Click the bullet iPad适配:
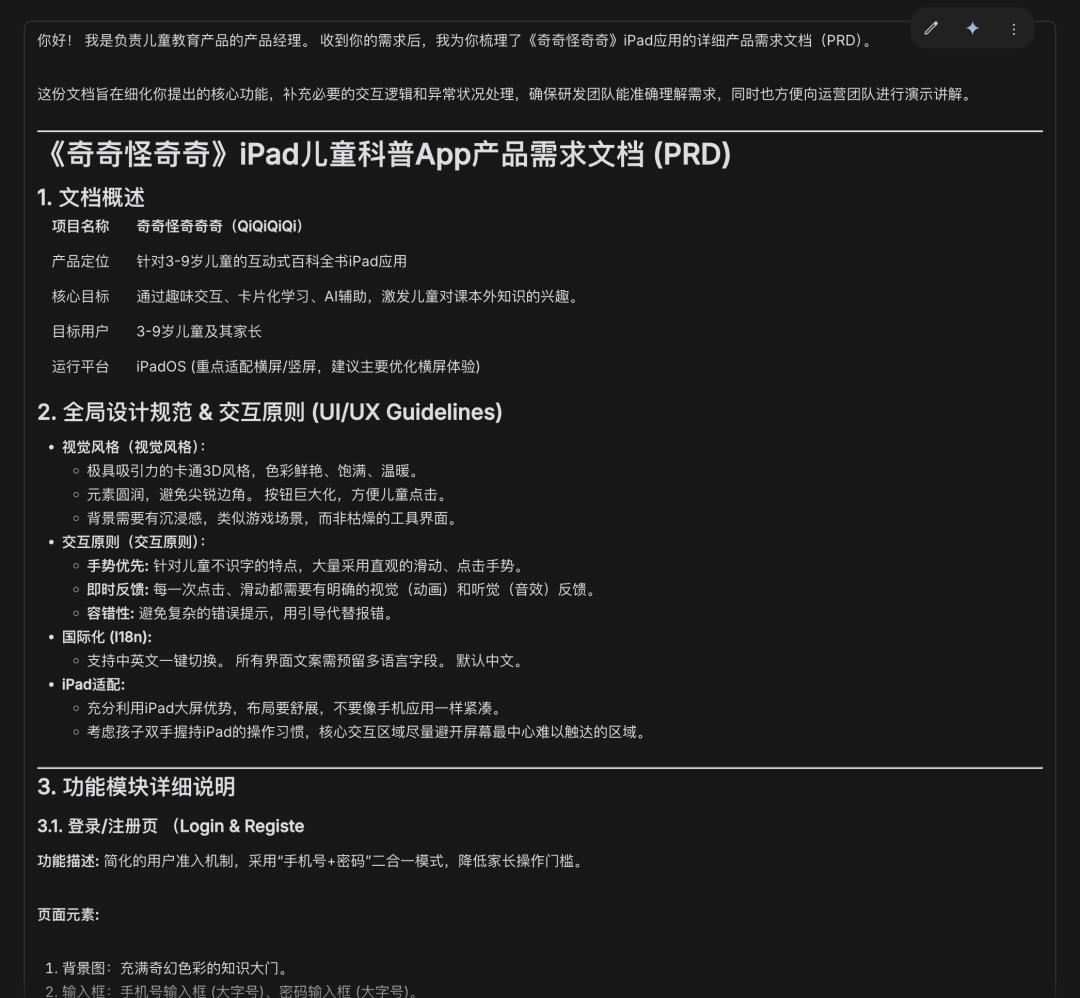Image resolution: width=1080 pixels, height=998 pixels. (94, 685)
